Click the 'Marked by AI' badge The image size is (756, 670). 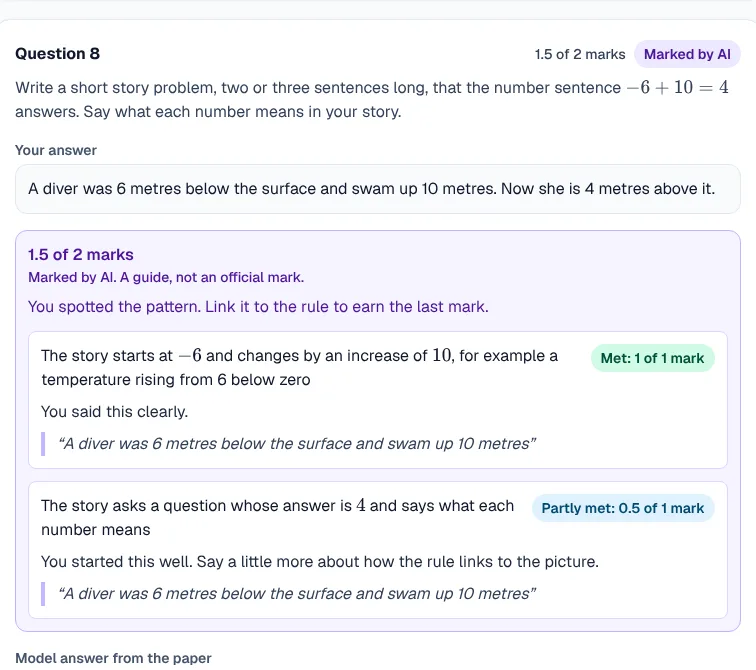pos(687,54)
